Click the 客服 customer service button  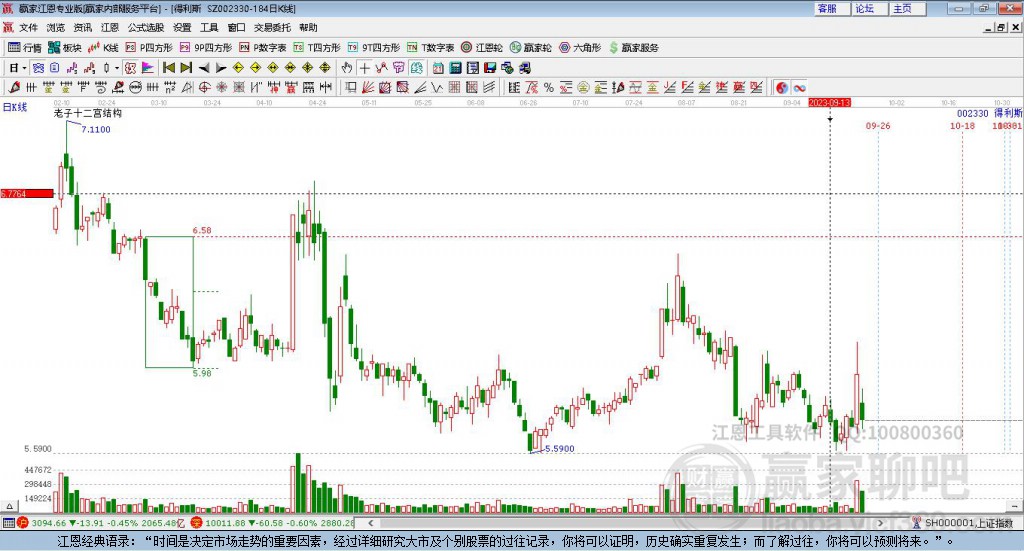(831, 8)
